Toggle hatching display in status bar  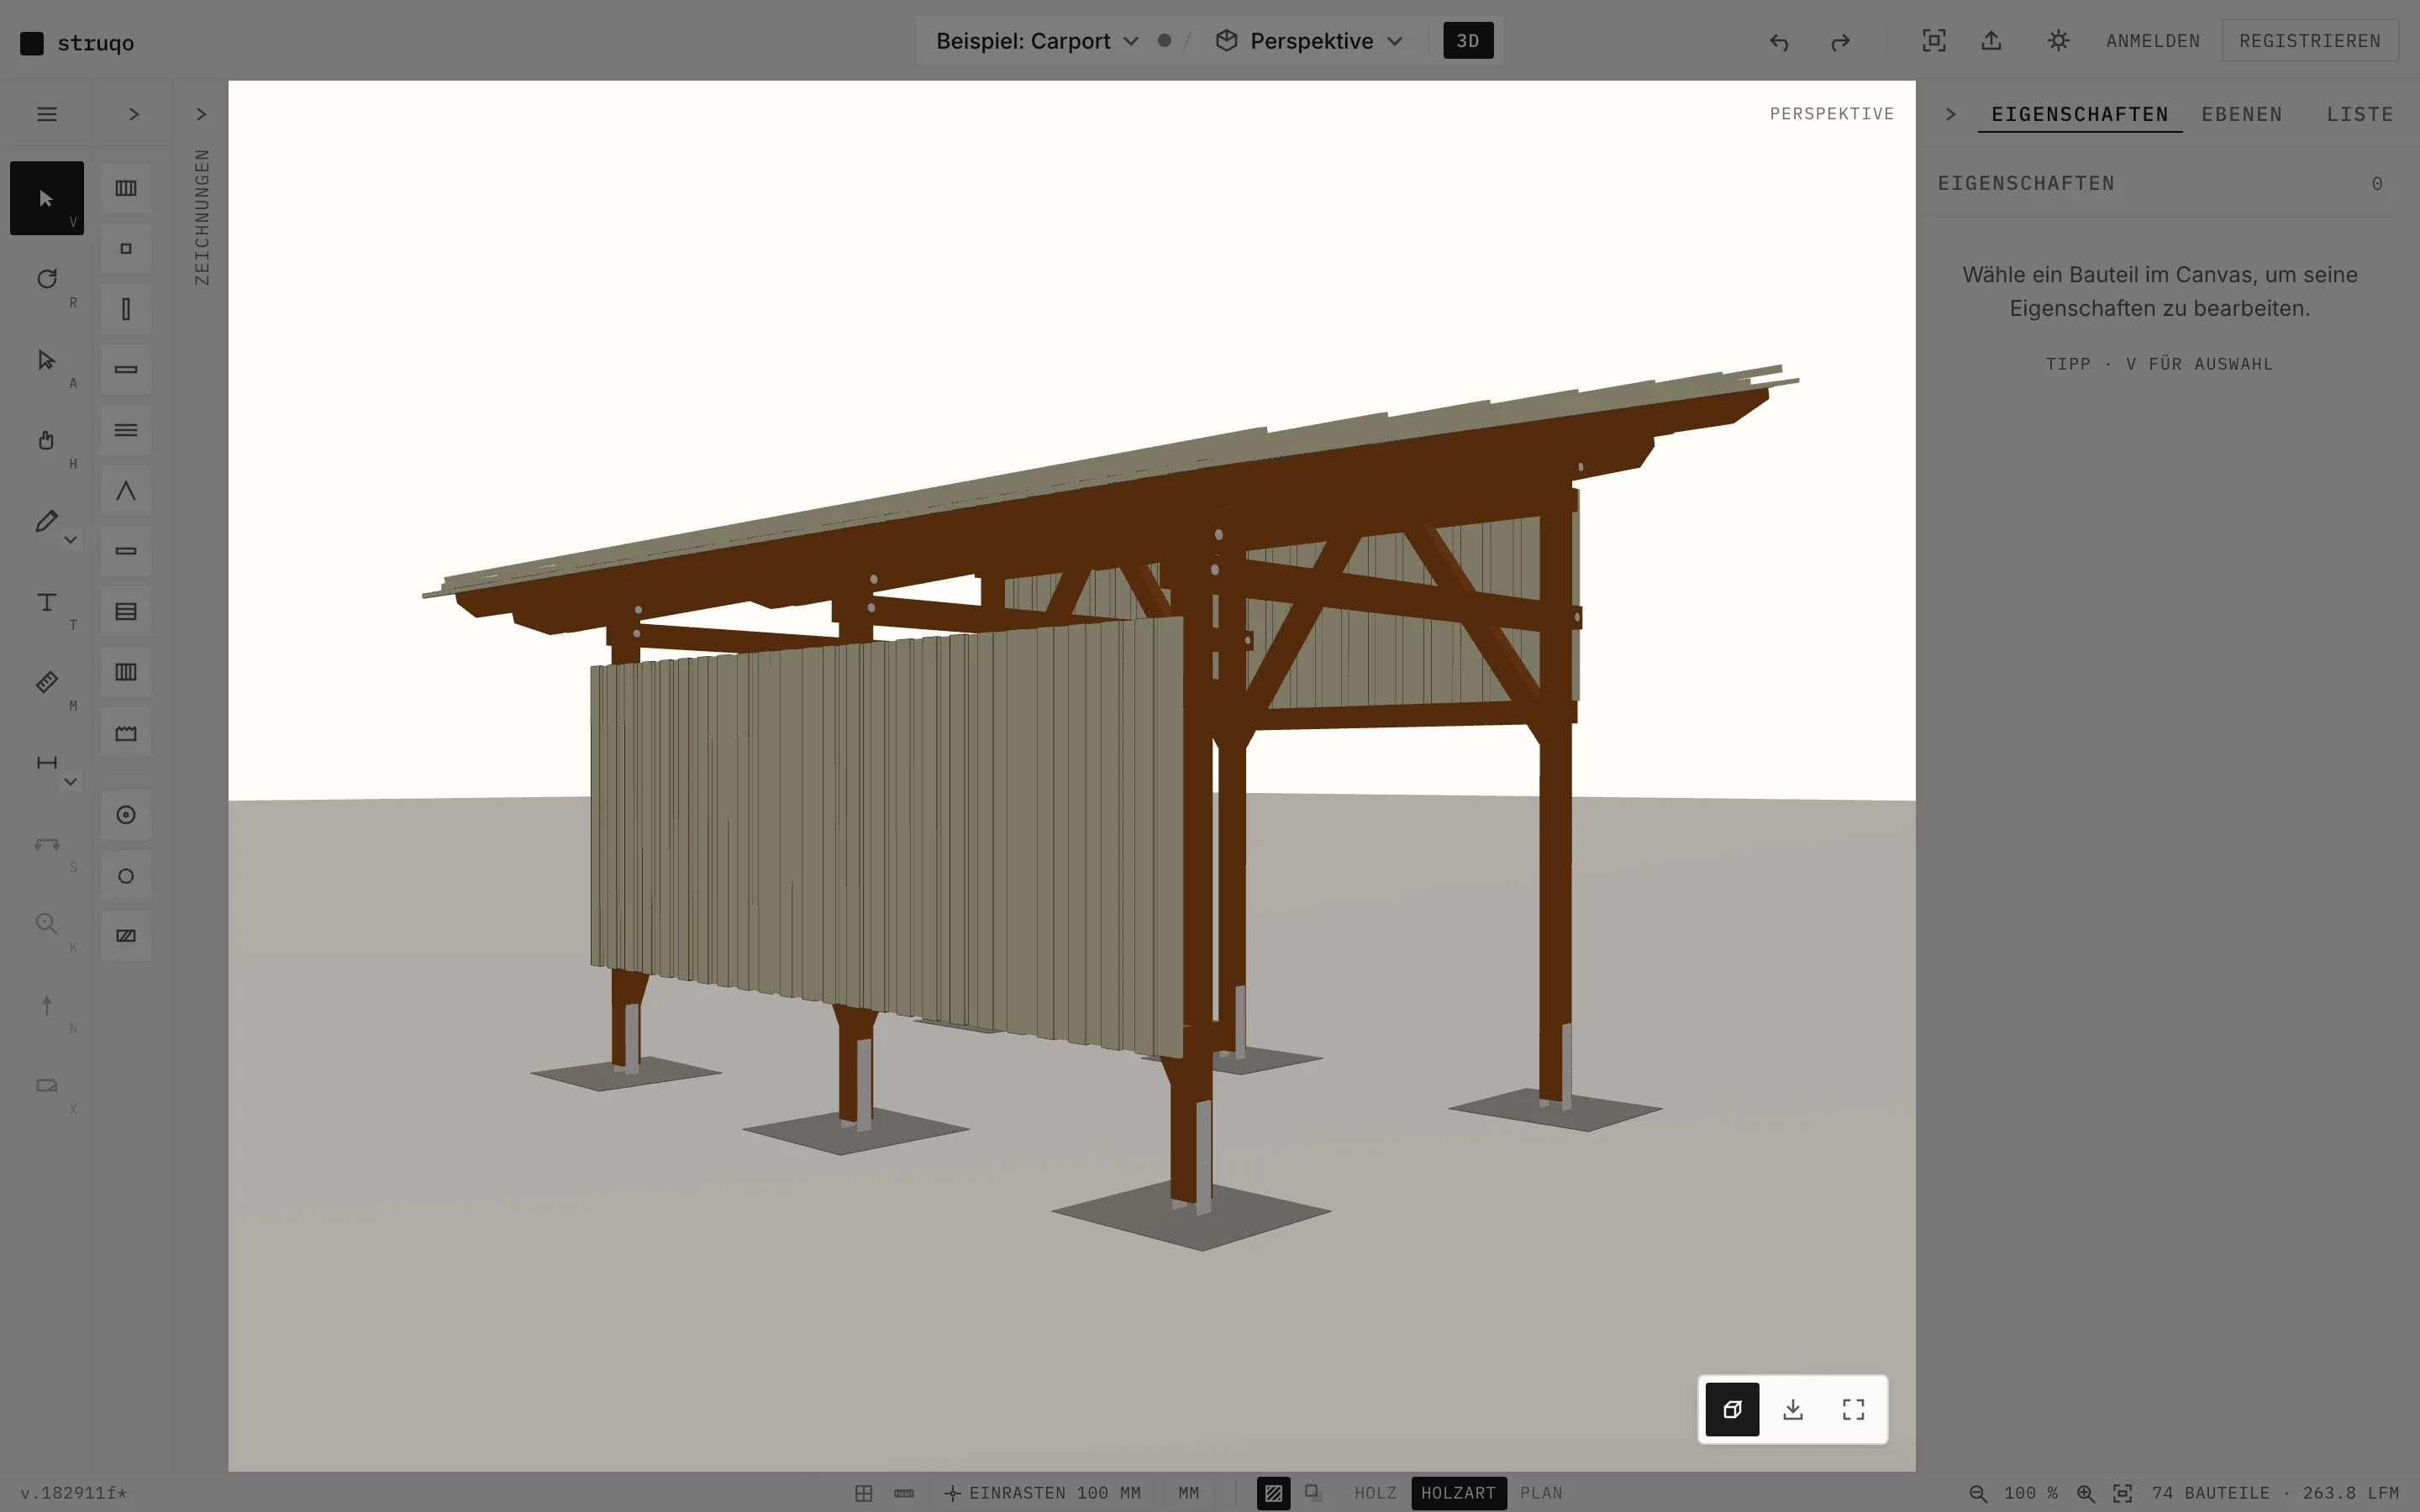point(1273,1493)
